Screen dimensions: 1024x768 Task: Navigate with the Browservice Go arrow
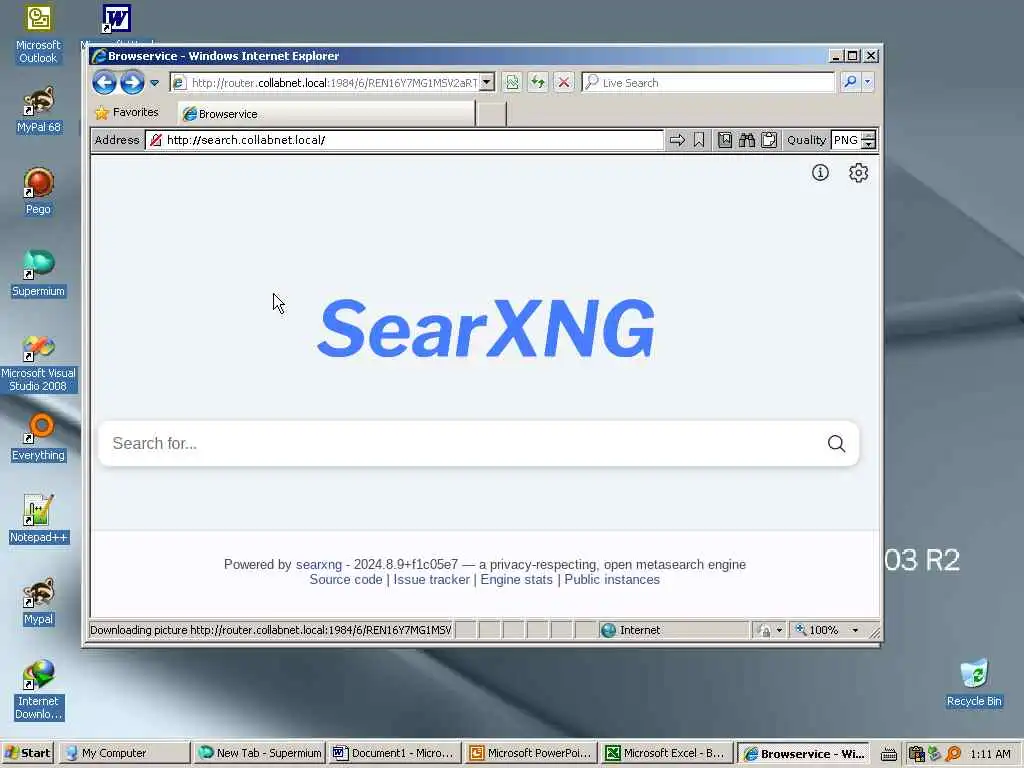pos(677,140)
